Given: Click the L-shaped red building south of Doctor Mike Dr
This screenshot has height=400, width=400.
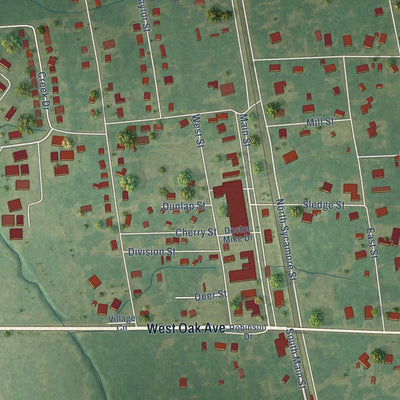Looking at the screenshot, I should coord(244,267).
